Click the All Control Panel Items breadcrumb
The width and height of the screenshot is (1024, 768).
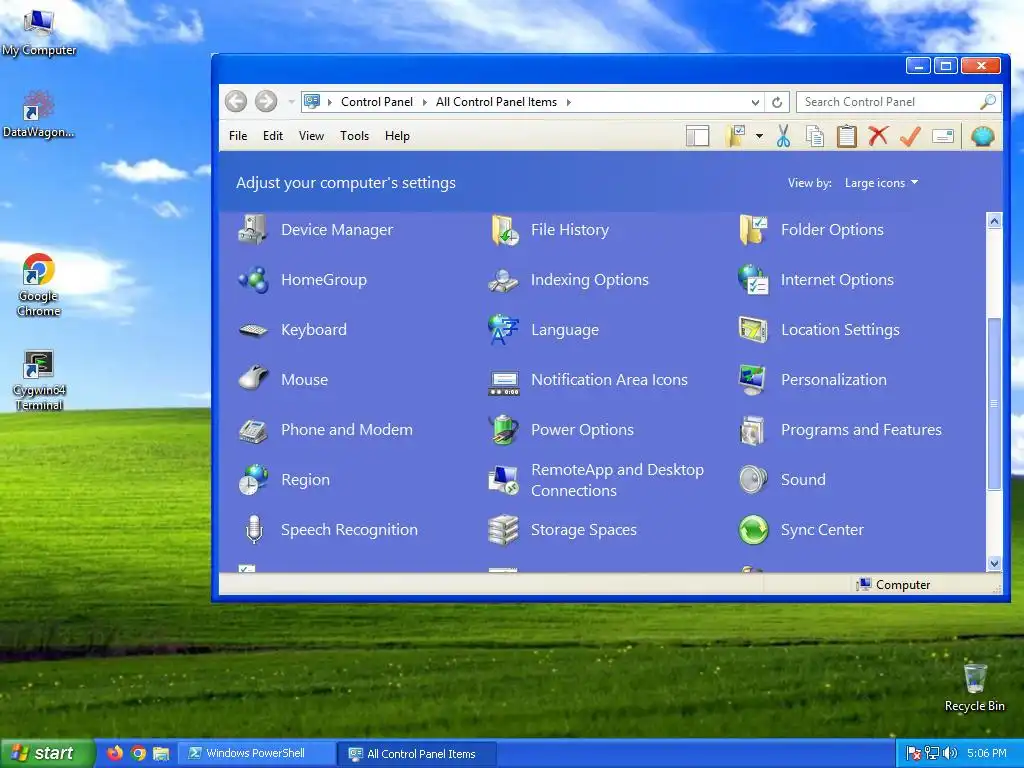click(496, 102)
